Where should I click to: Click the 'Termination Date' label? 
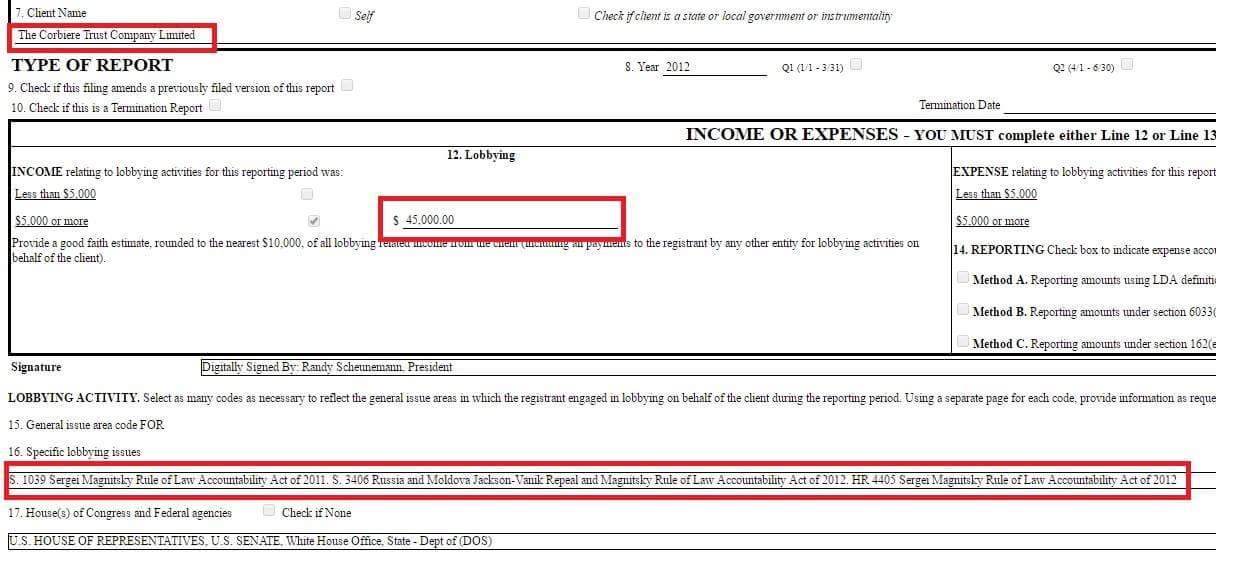coord(960,105)
